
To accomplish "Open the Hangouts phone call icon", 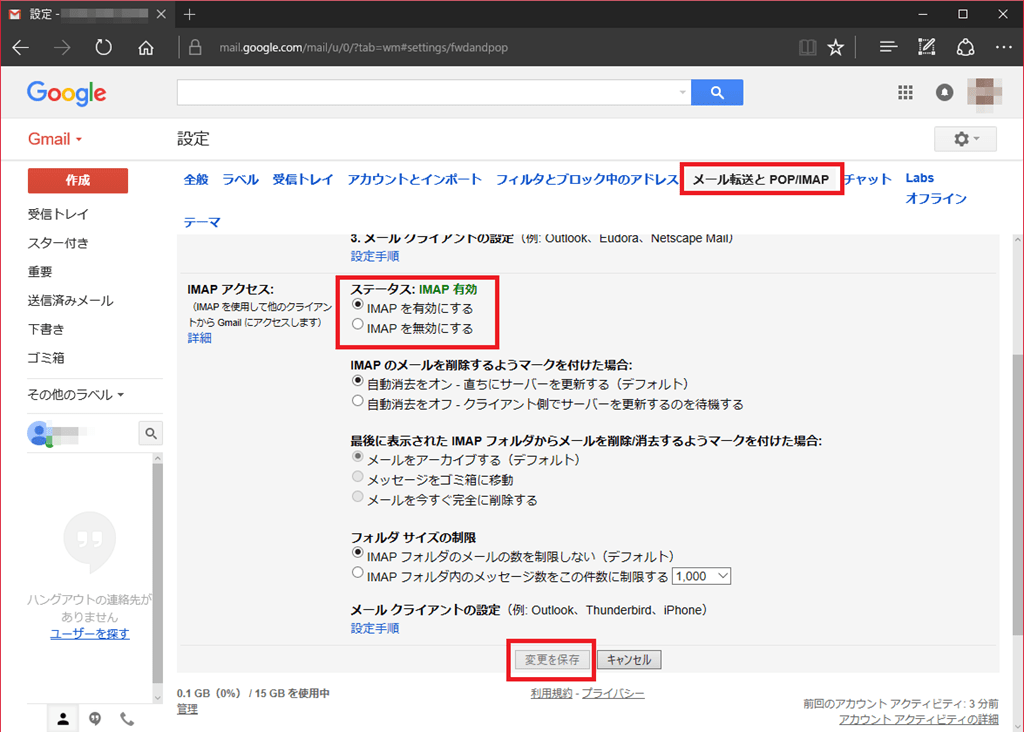I will pos(127,719).
